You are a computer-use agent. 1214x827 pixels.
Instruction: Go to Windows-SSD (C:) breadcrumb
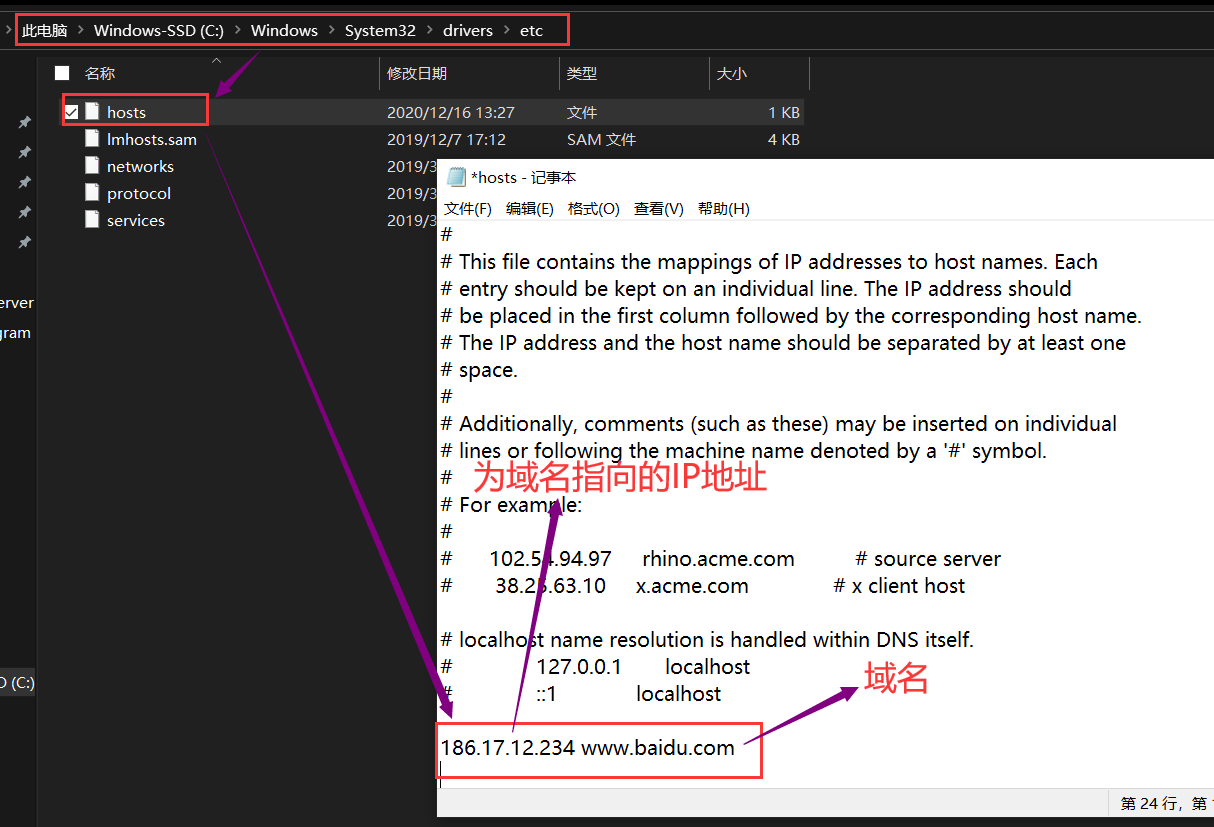pos(159,30)
